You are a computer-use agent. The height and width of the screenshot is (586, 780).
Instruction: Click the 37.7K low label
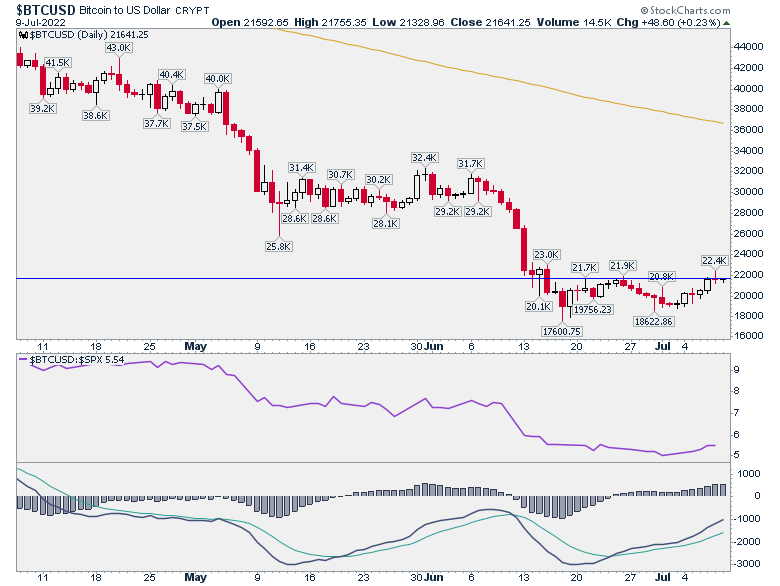(x=157, y=123)
